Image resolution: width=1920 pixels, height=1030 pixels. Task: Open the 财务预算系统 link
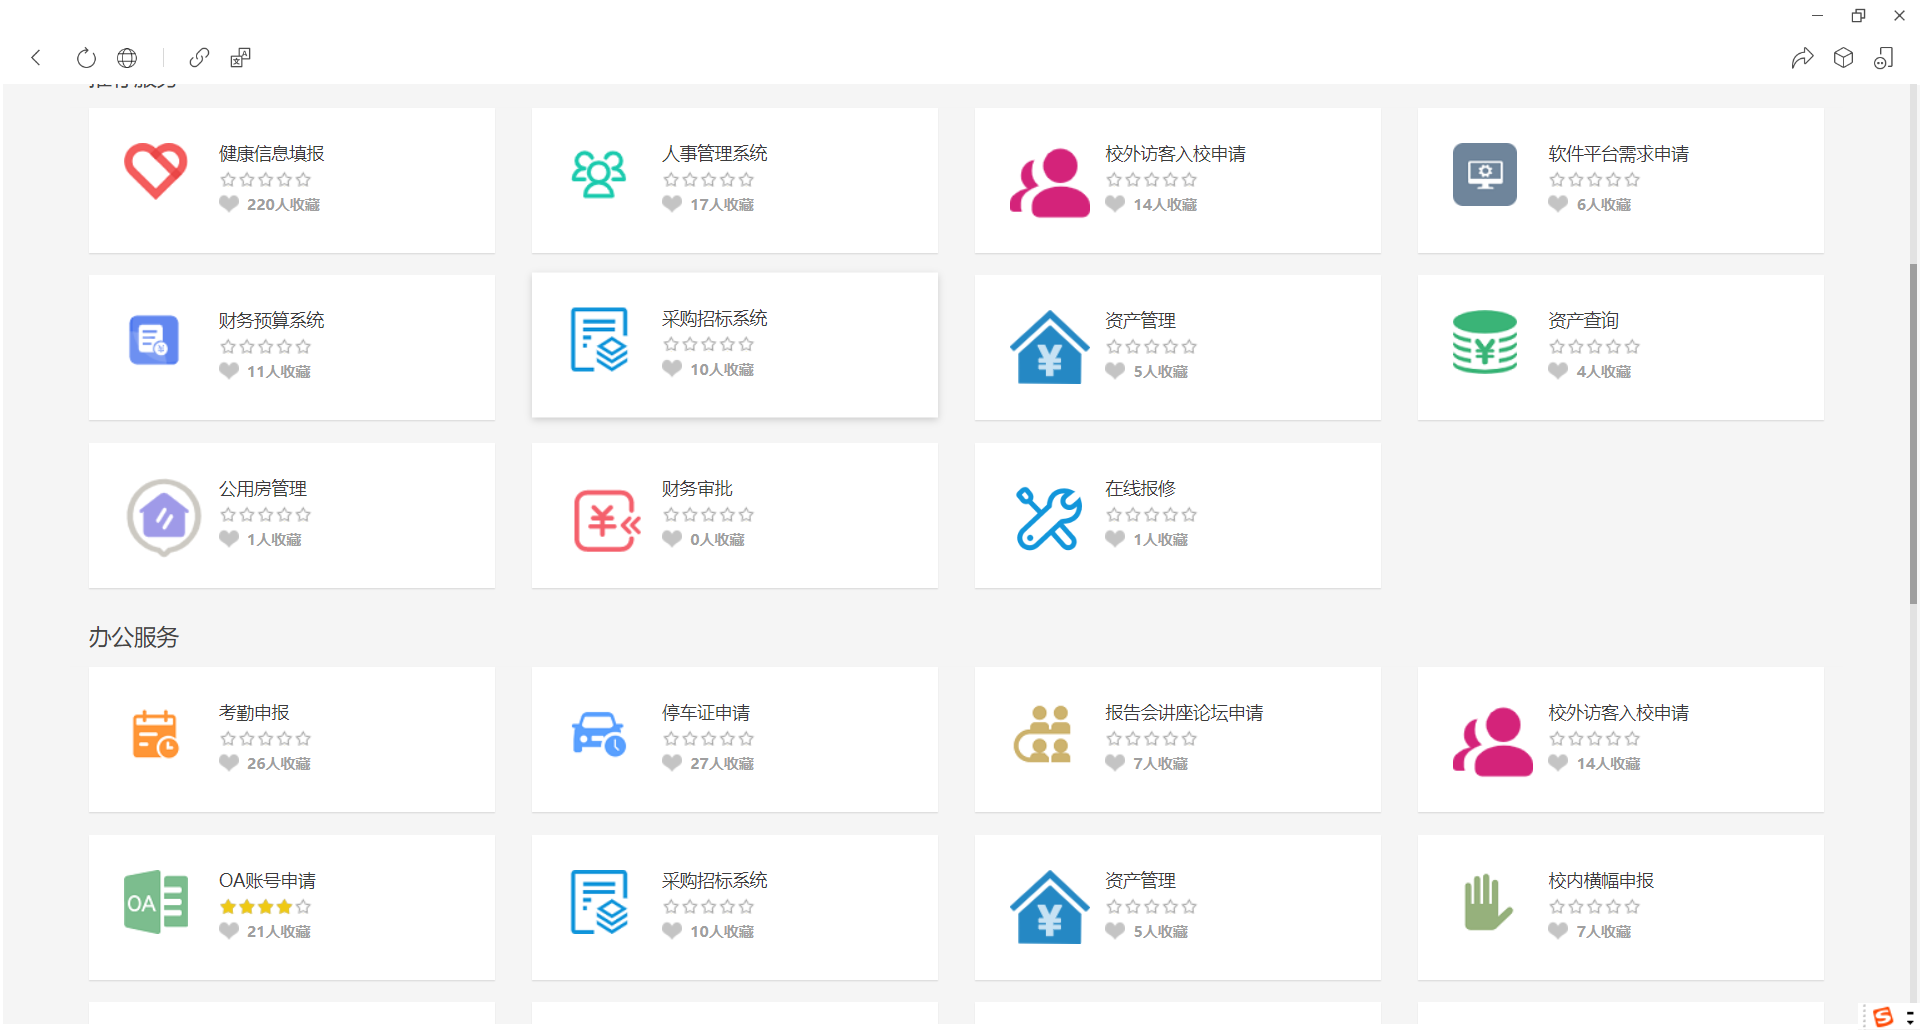(x=272, y=320)
